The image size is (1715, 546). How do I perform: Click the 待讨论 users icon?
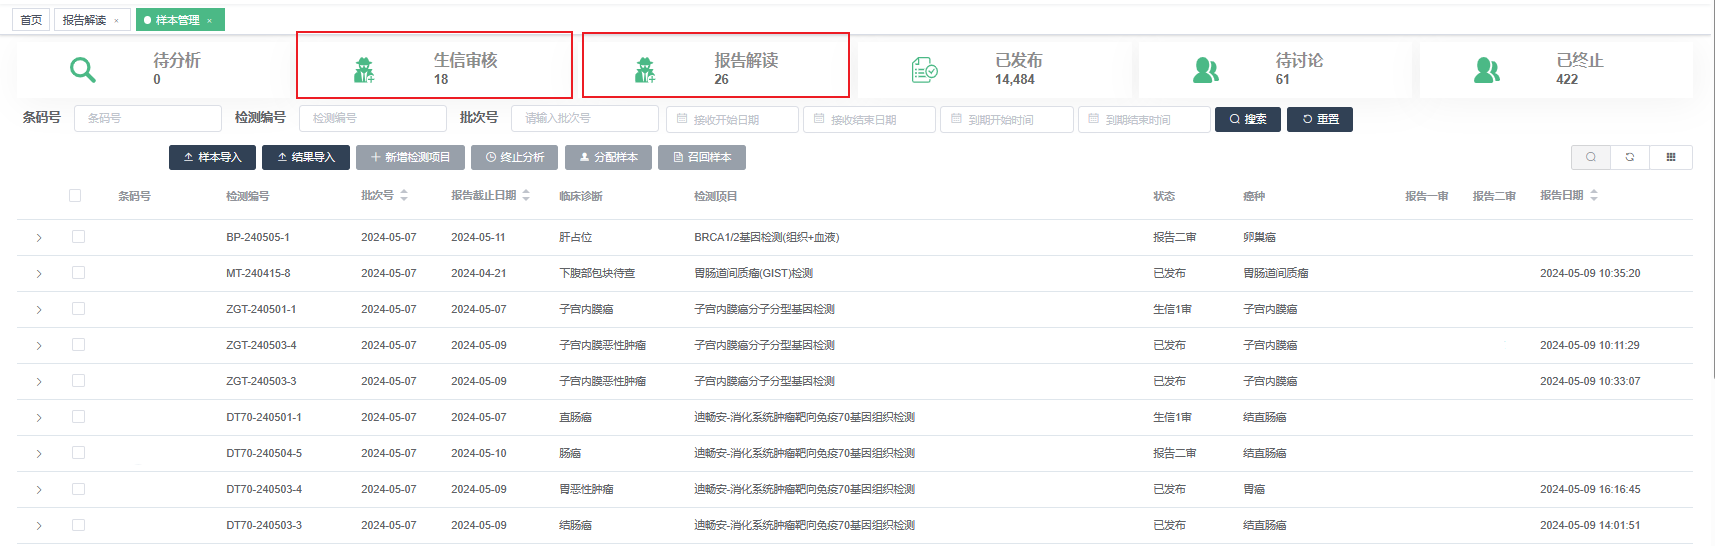(1206, 70)
